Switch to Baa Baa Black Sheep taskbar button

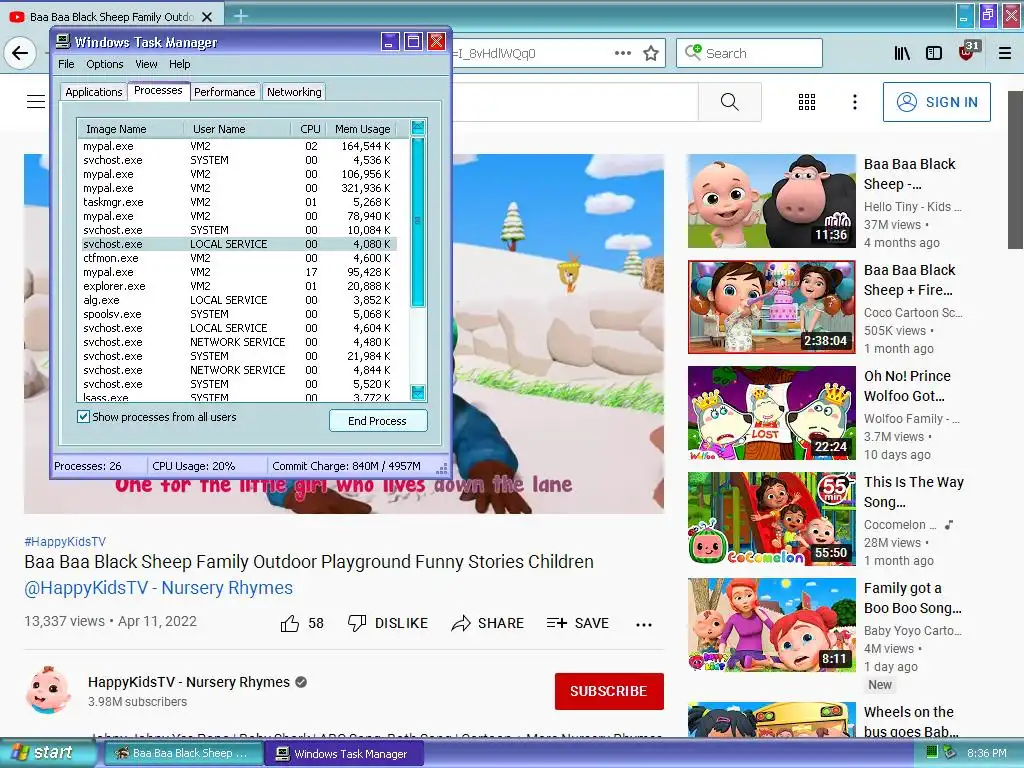[x=182, y=754]
